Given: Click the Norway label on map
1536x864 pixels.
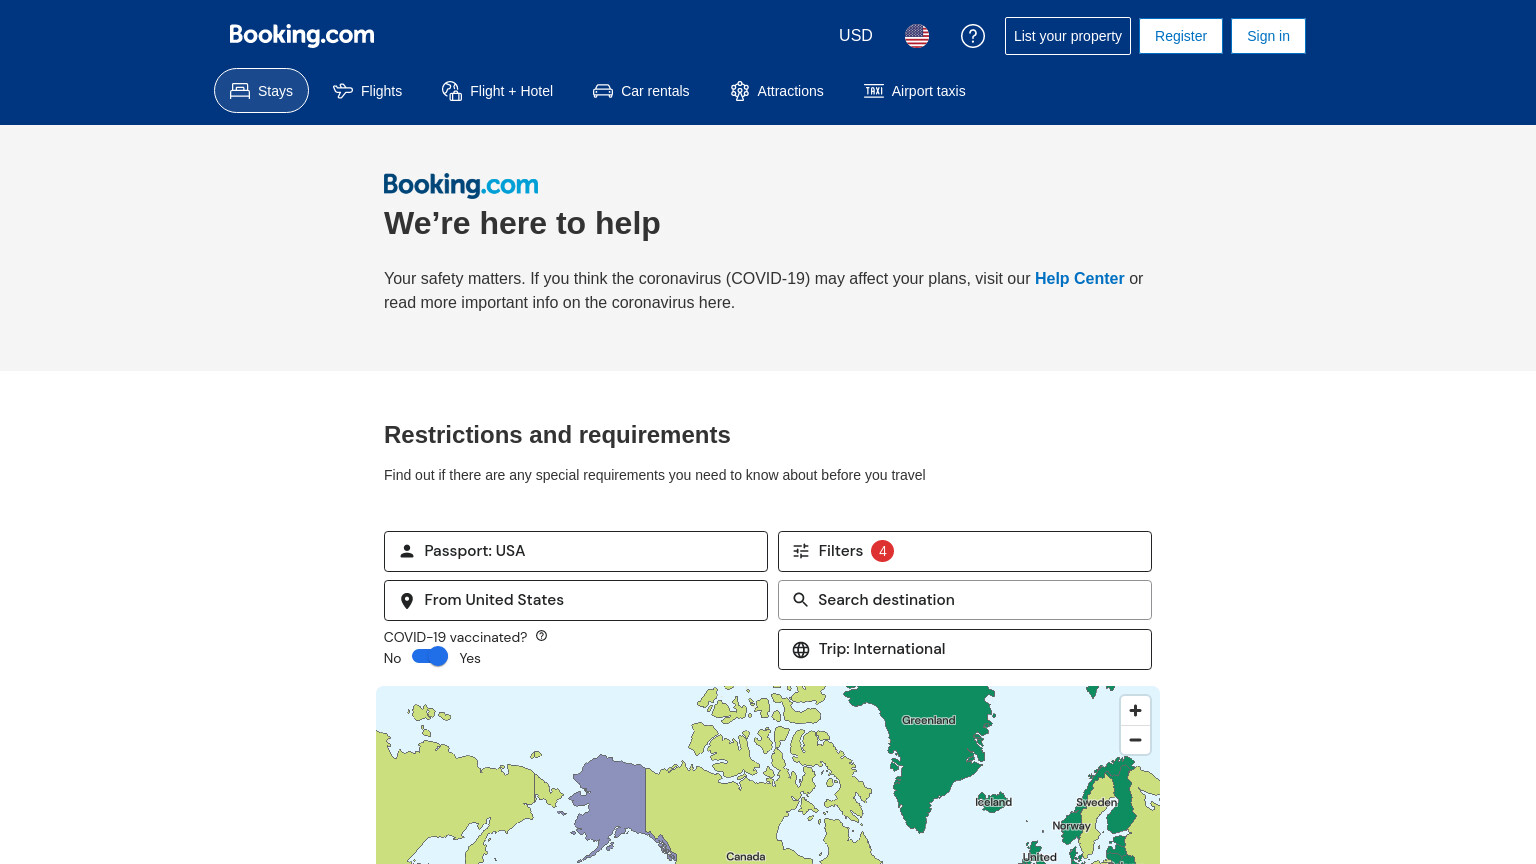Looking at the screenshot, I should 1071,826.
